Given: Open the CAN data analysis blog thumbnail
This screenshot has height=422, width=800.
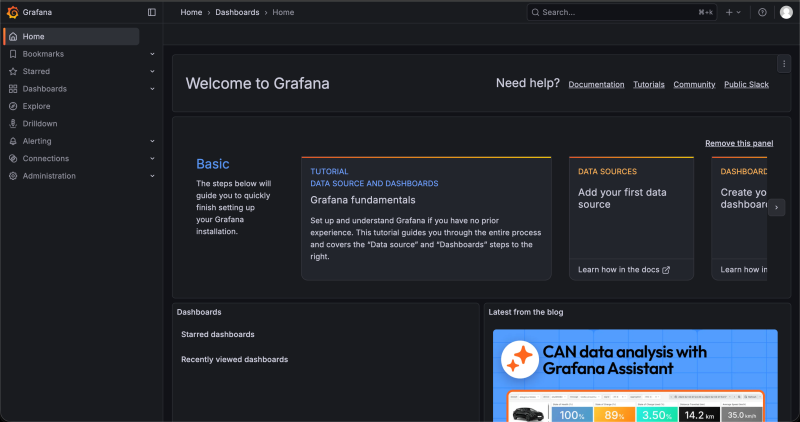Looking at the screenshot, I should point(634,375).
